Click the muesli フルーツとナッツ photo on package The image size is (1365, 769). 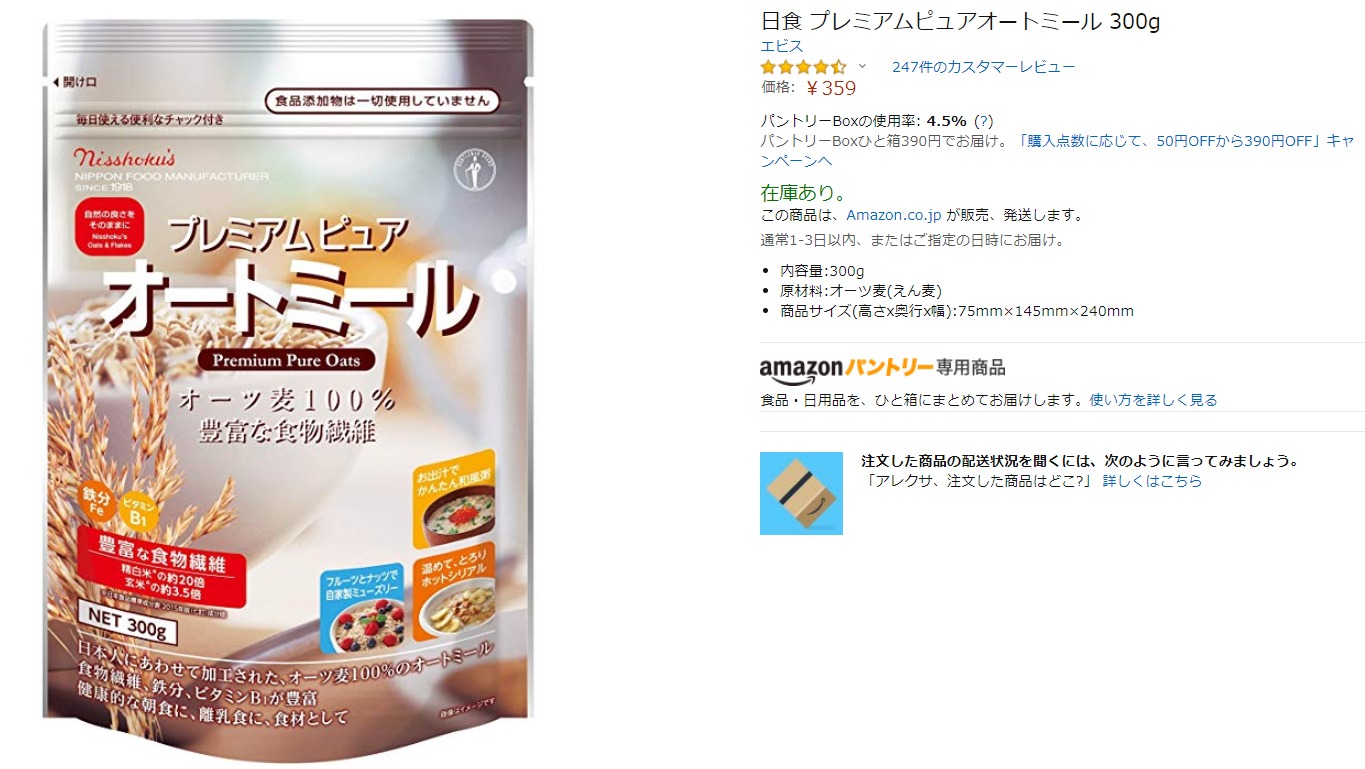point(362,608)
